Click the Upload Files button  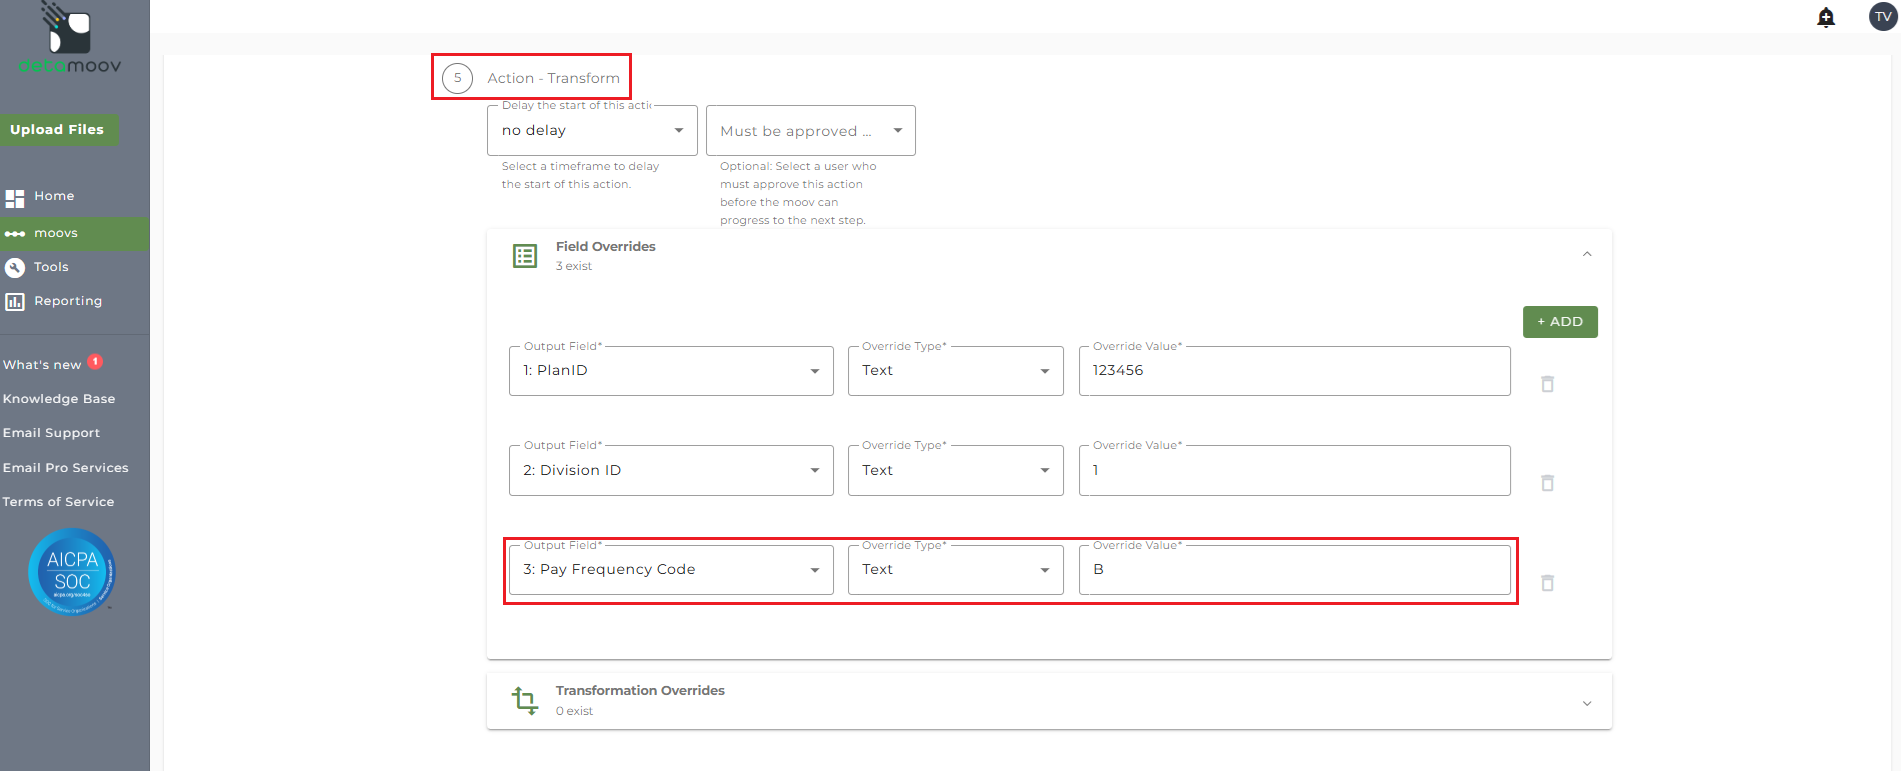58,130
